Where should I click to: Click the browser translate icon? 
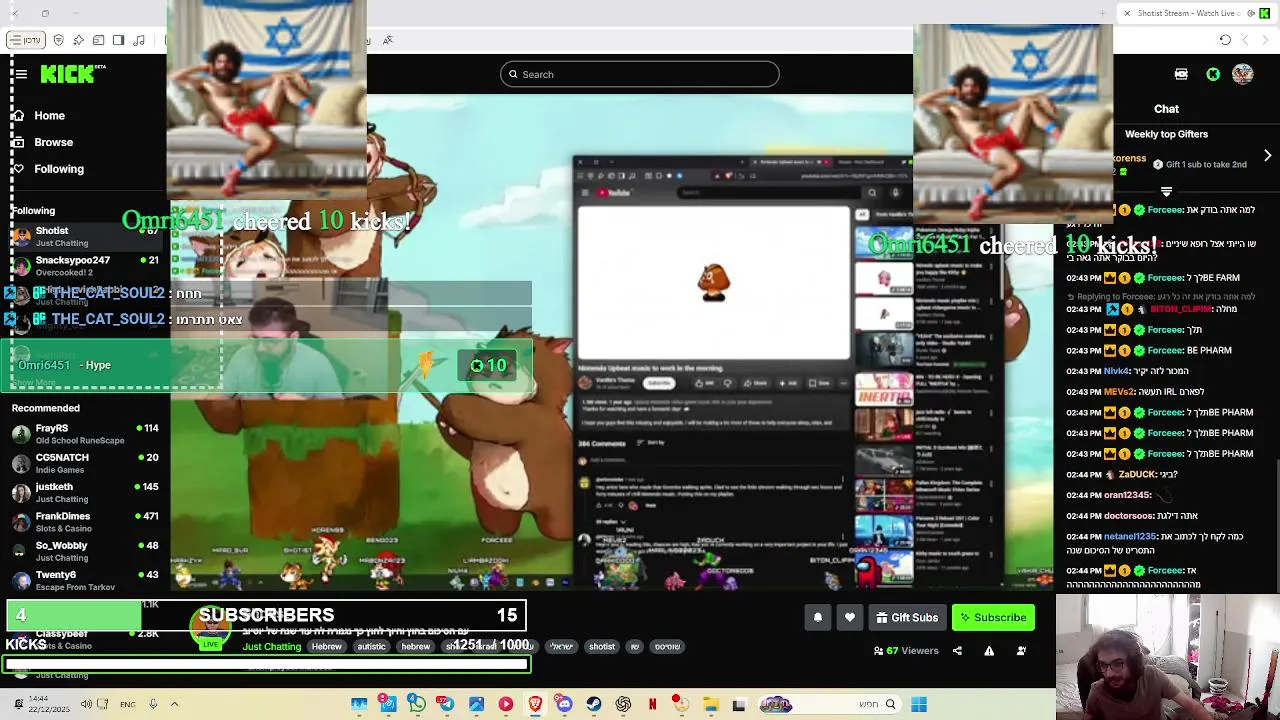tap(387, 40)
